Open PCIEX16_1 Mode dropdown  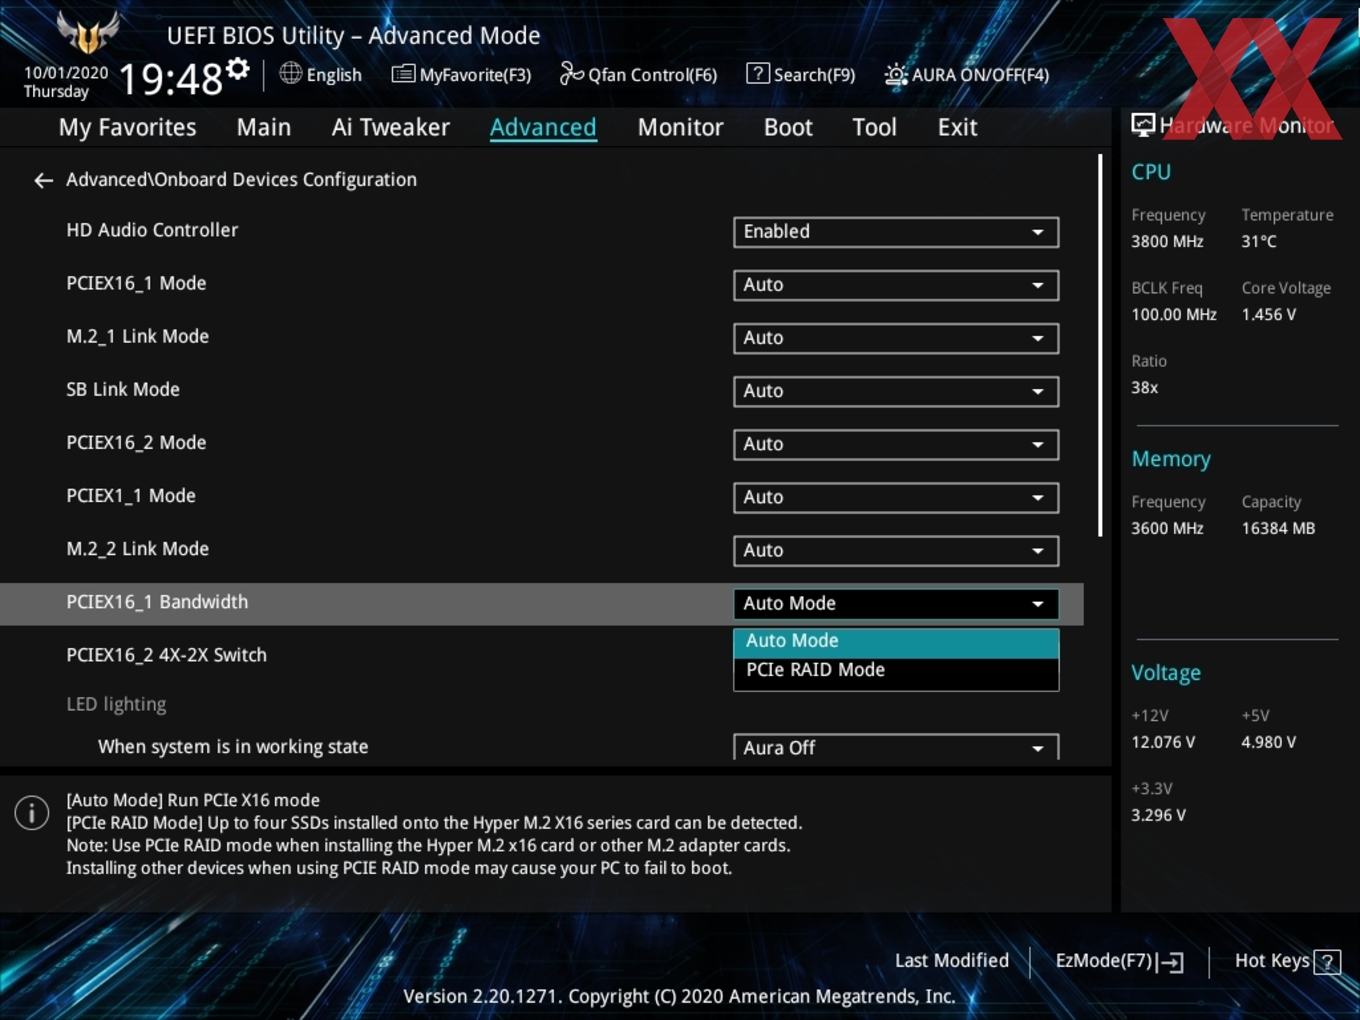(x=896, y=285)
